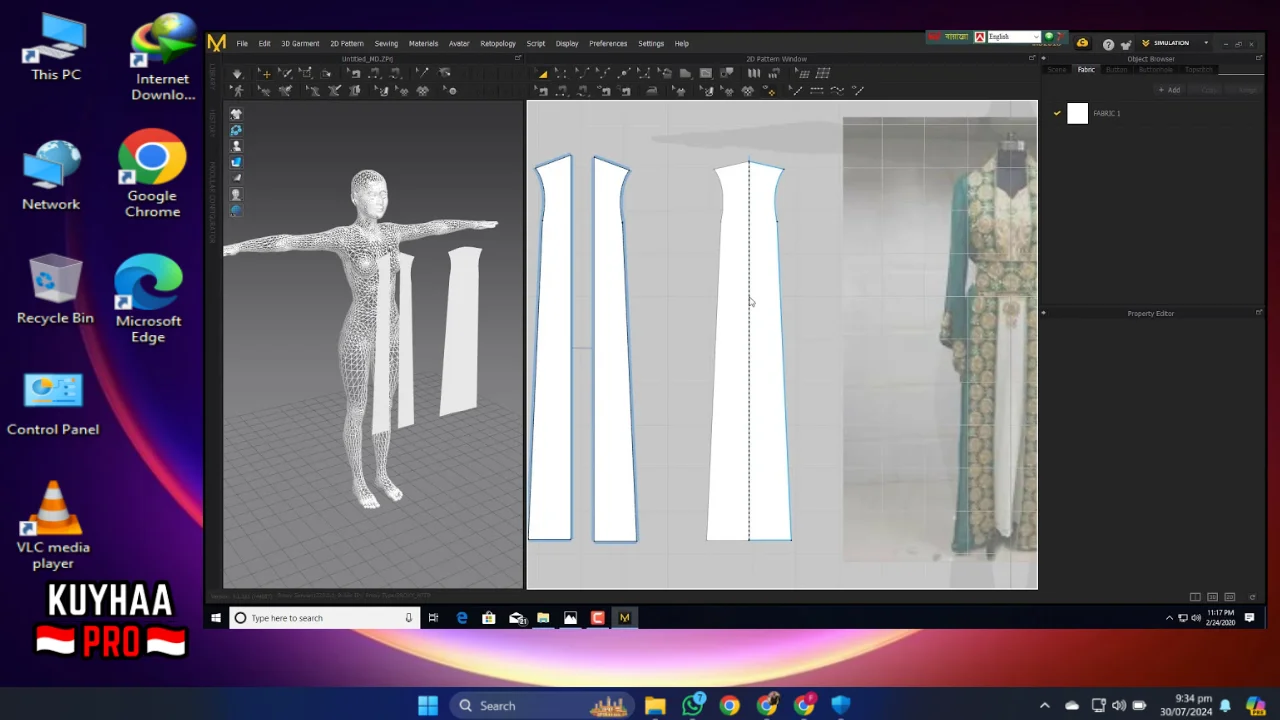Toggle blue circular mesh display icon in 3D sidebar
The height and width of the screenshot is (720, 1280).
[236, 130]
